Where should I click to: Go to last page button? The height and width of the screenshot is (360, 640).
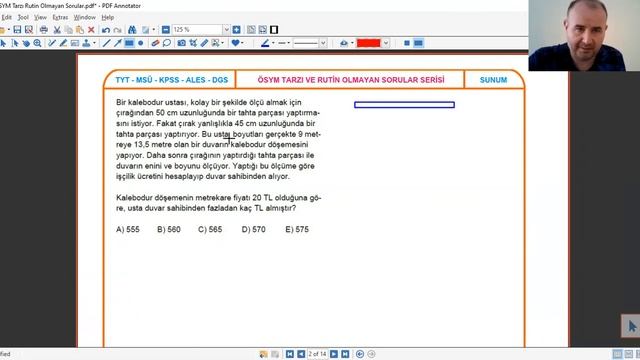click(345, 354)
